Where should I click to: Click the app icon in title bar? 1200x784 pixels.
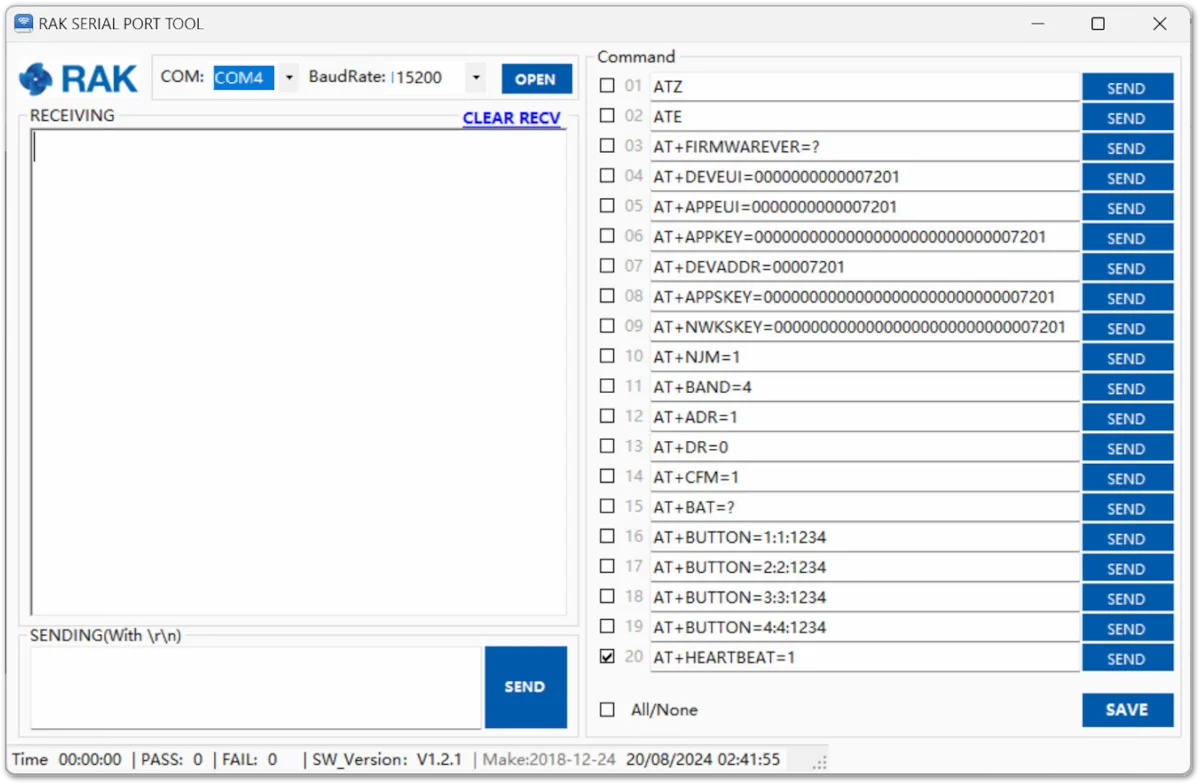(x=22, y=23)
